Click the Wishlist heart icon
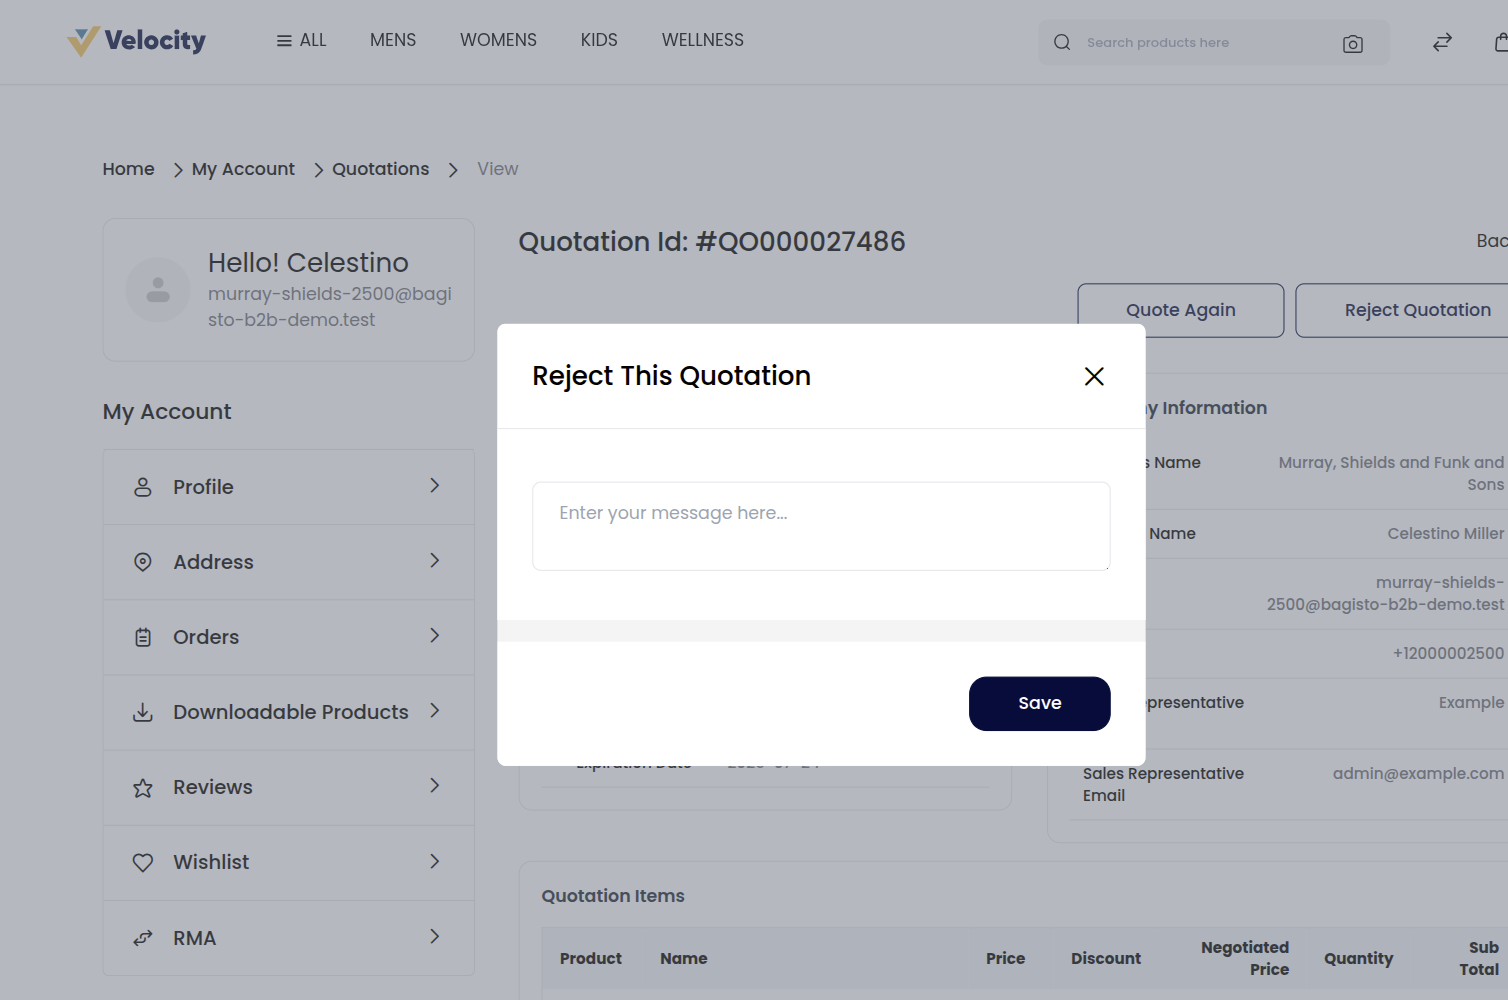 click(x=143, y=862)
